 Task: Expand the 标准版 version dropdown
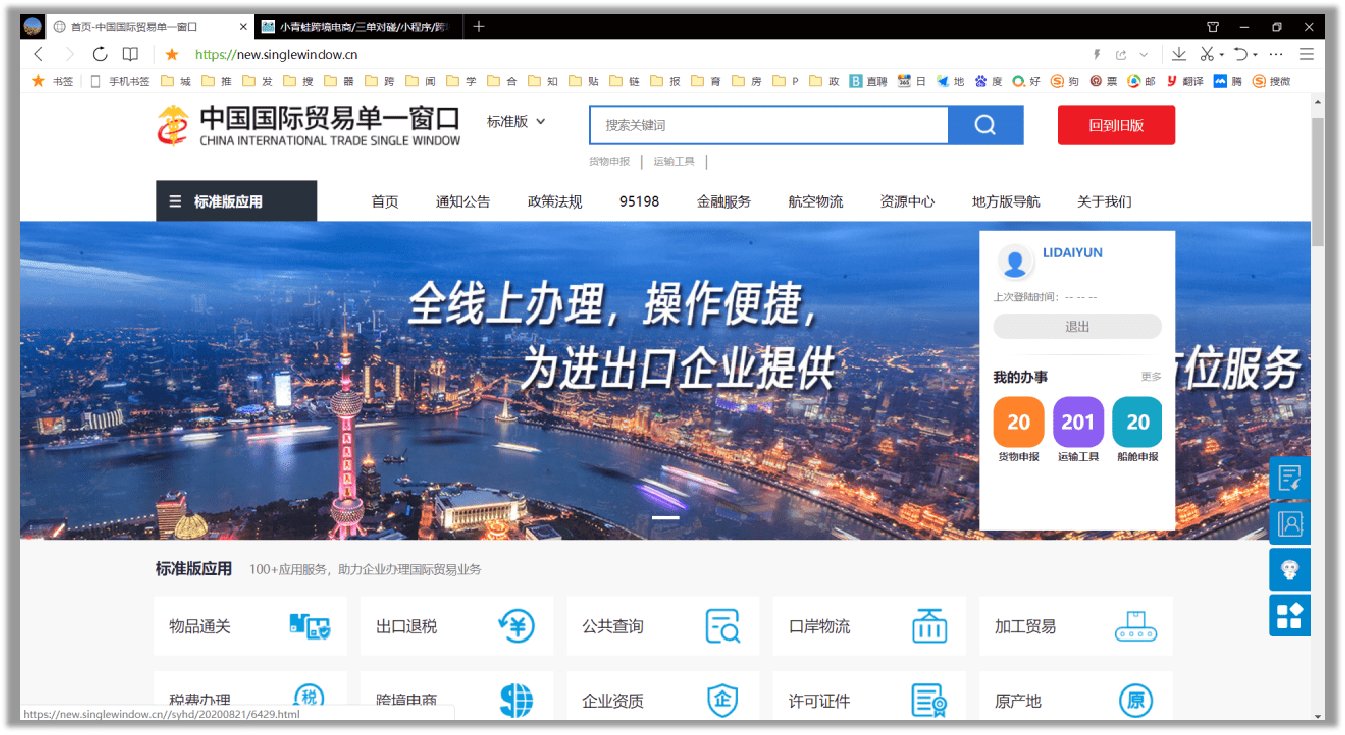(516, 121)
